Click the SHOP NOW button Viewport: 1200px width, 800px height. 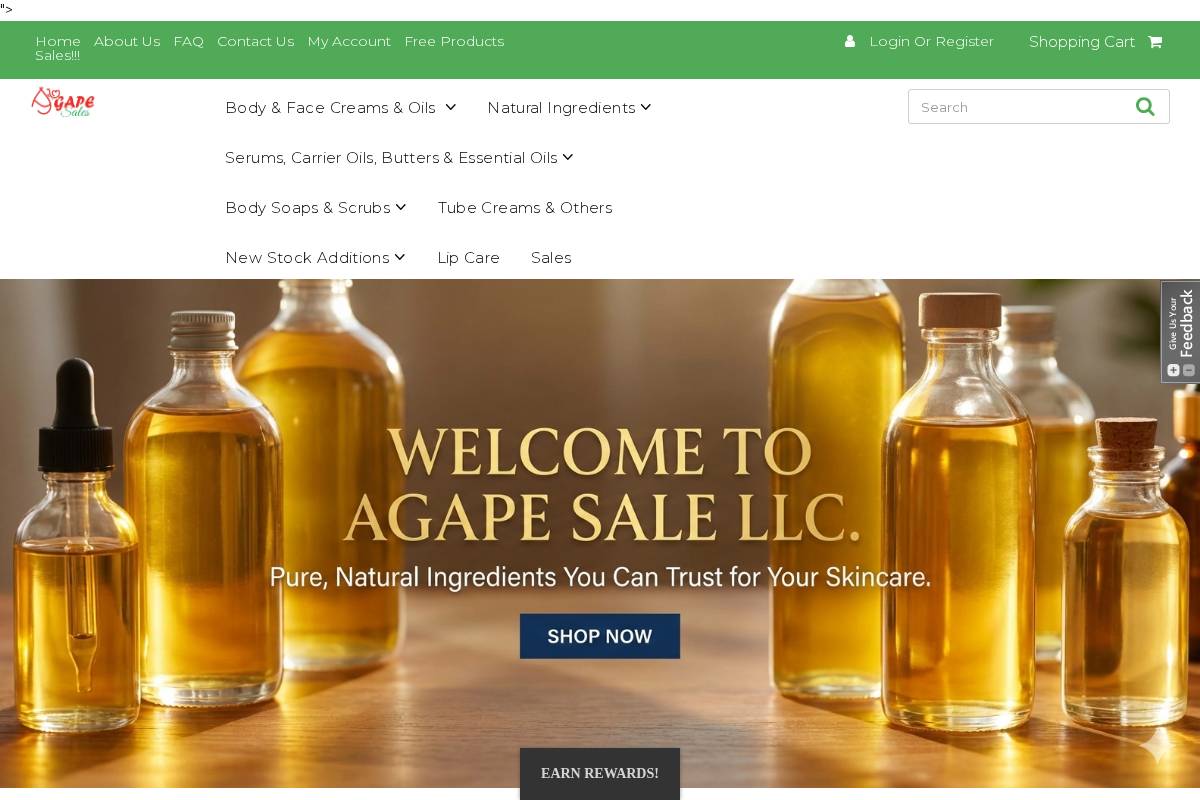click(x=599, y=636)
